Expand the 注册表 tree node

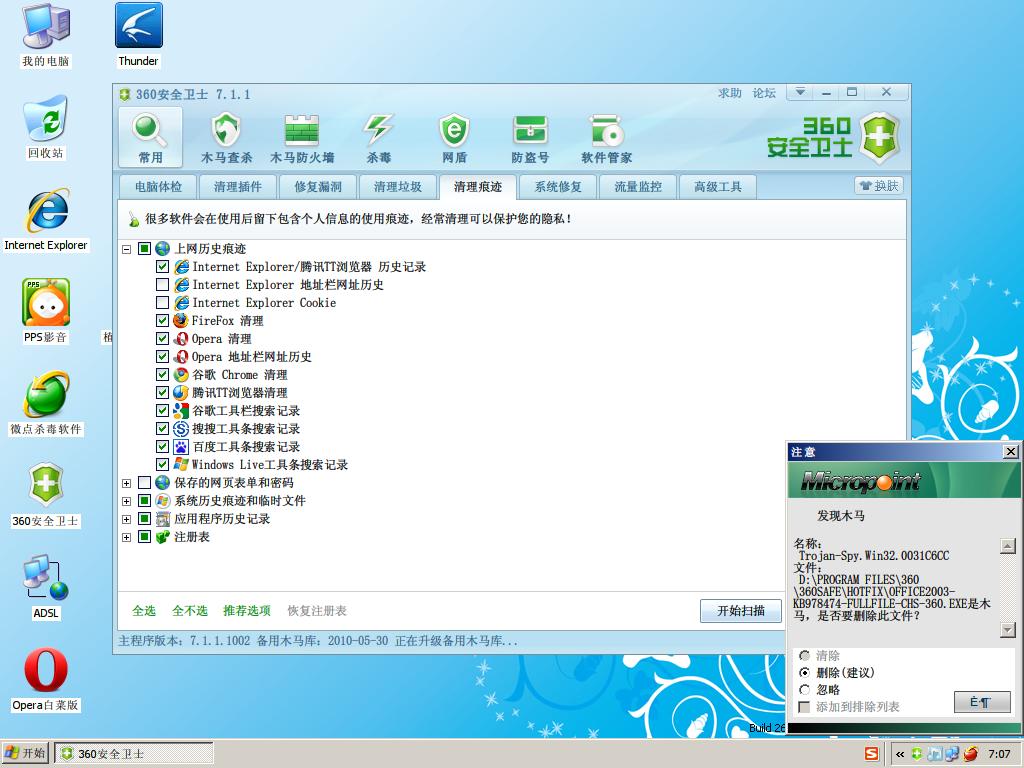pos(127,537)
